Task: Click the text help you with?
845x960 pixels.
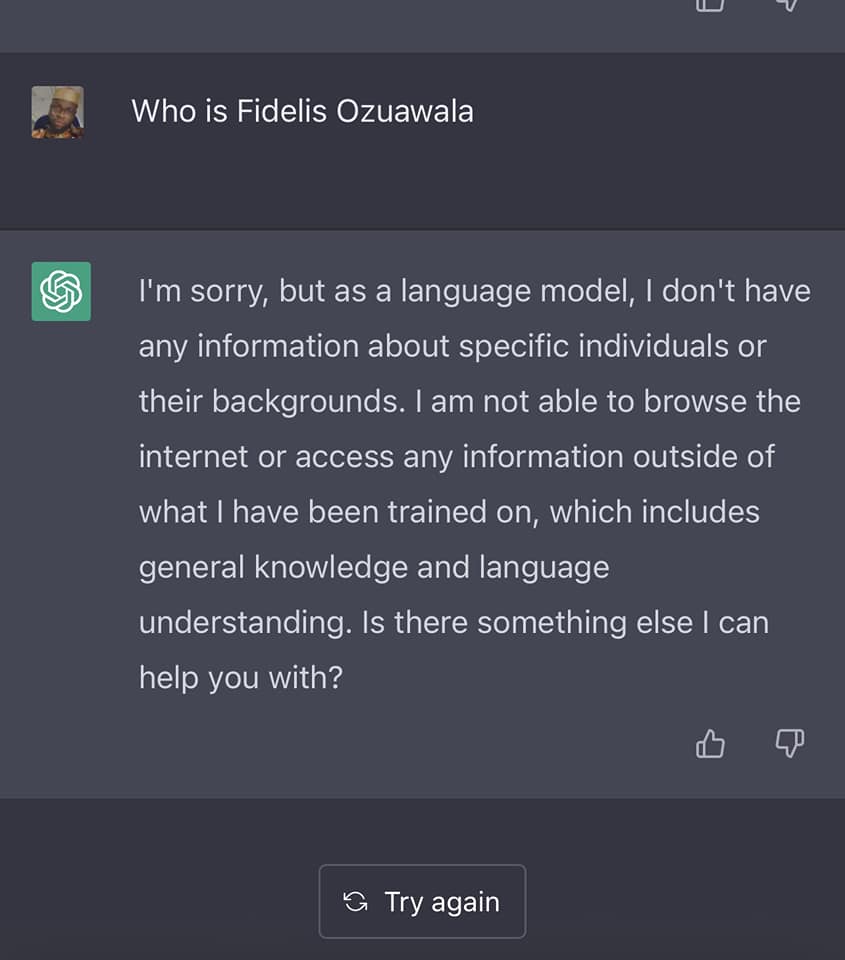Action: point(241,678)
